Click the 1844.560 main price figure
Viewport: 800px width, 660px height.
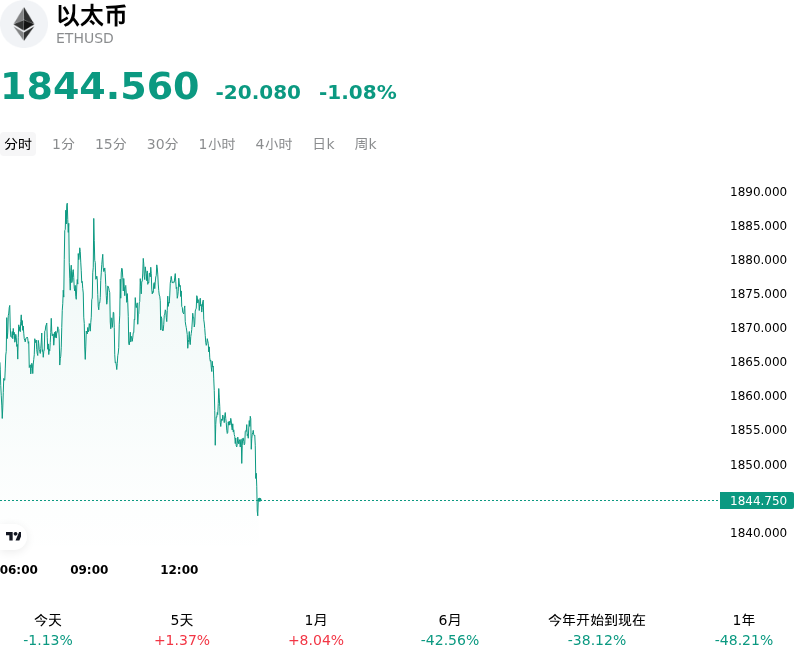[100, 85]
